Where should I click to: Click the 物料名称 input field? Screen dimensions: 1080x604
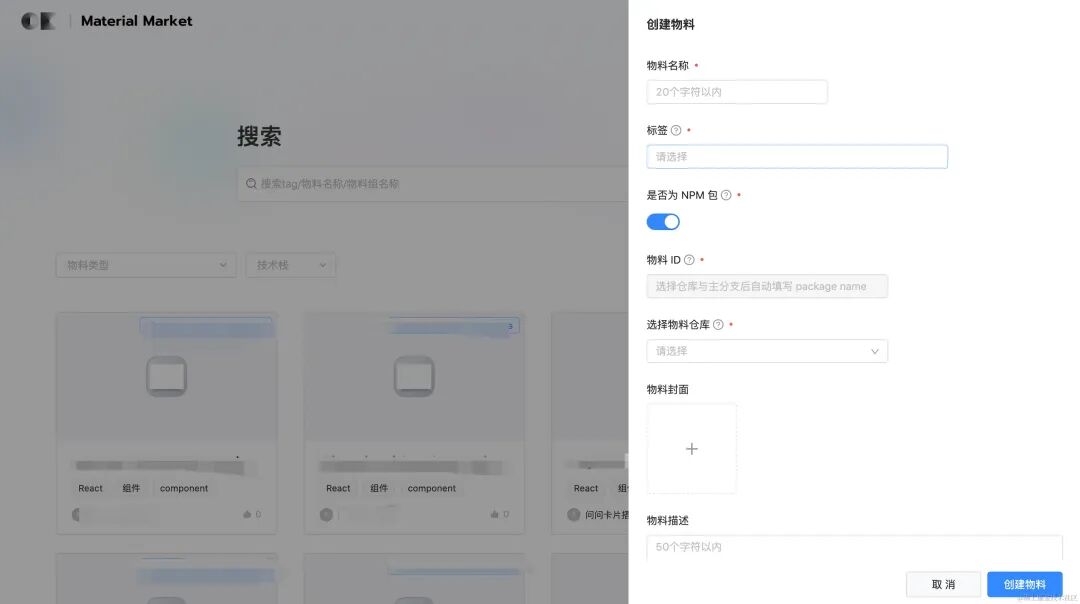click(x=736, y=92)
